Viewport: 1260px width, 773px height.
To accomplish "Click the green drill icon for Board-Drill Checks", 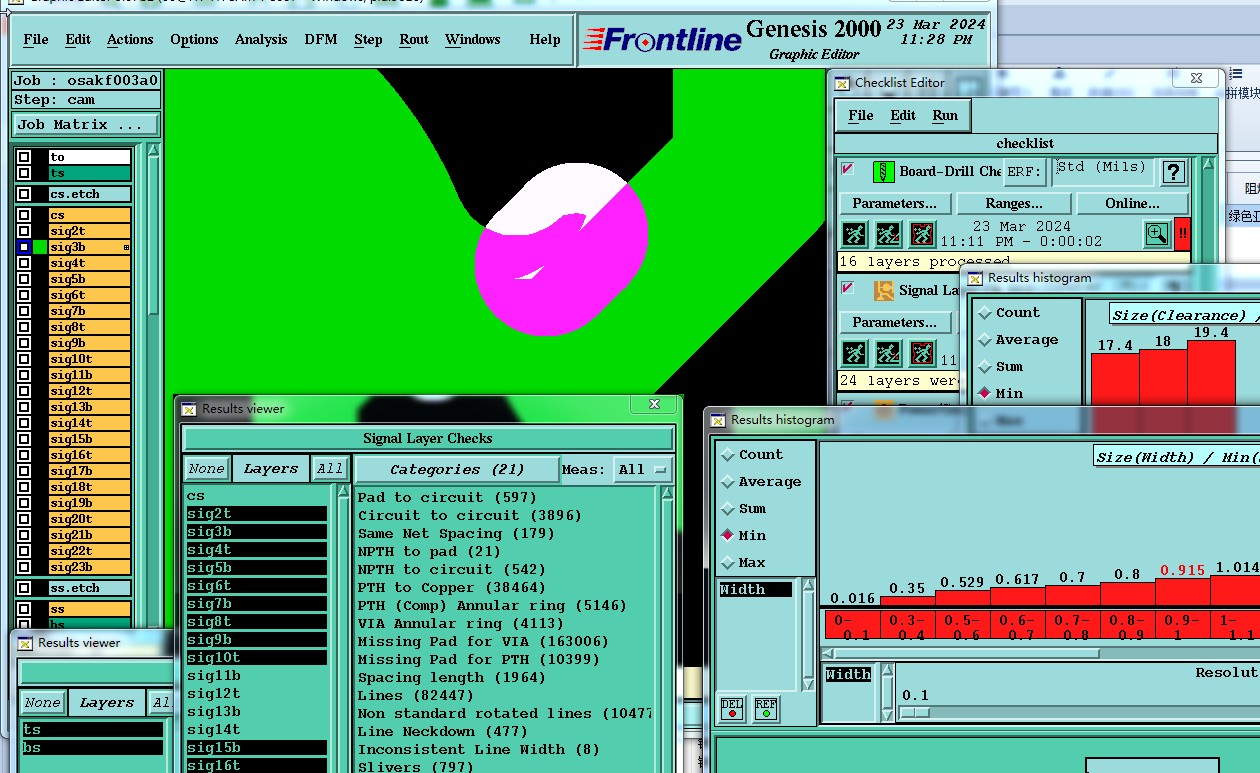I will 883,171.
